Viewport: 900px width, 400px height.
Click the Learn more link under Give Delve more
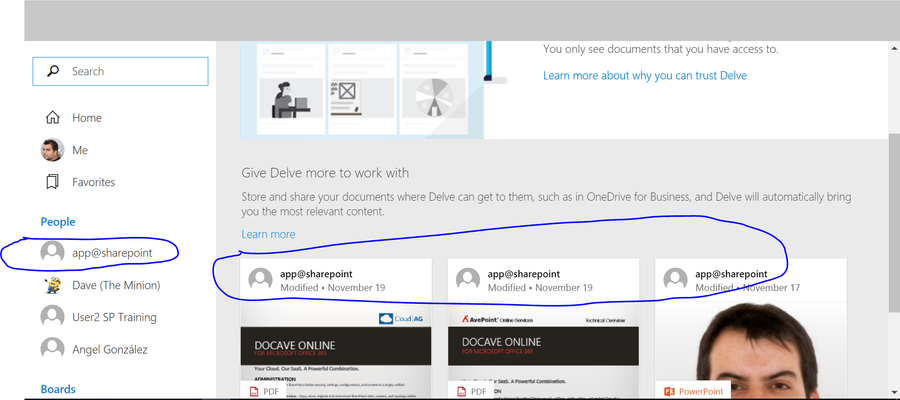point(268,234)
